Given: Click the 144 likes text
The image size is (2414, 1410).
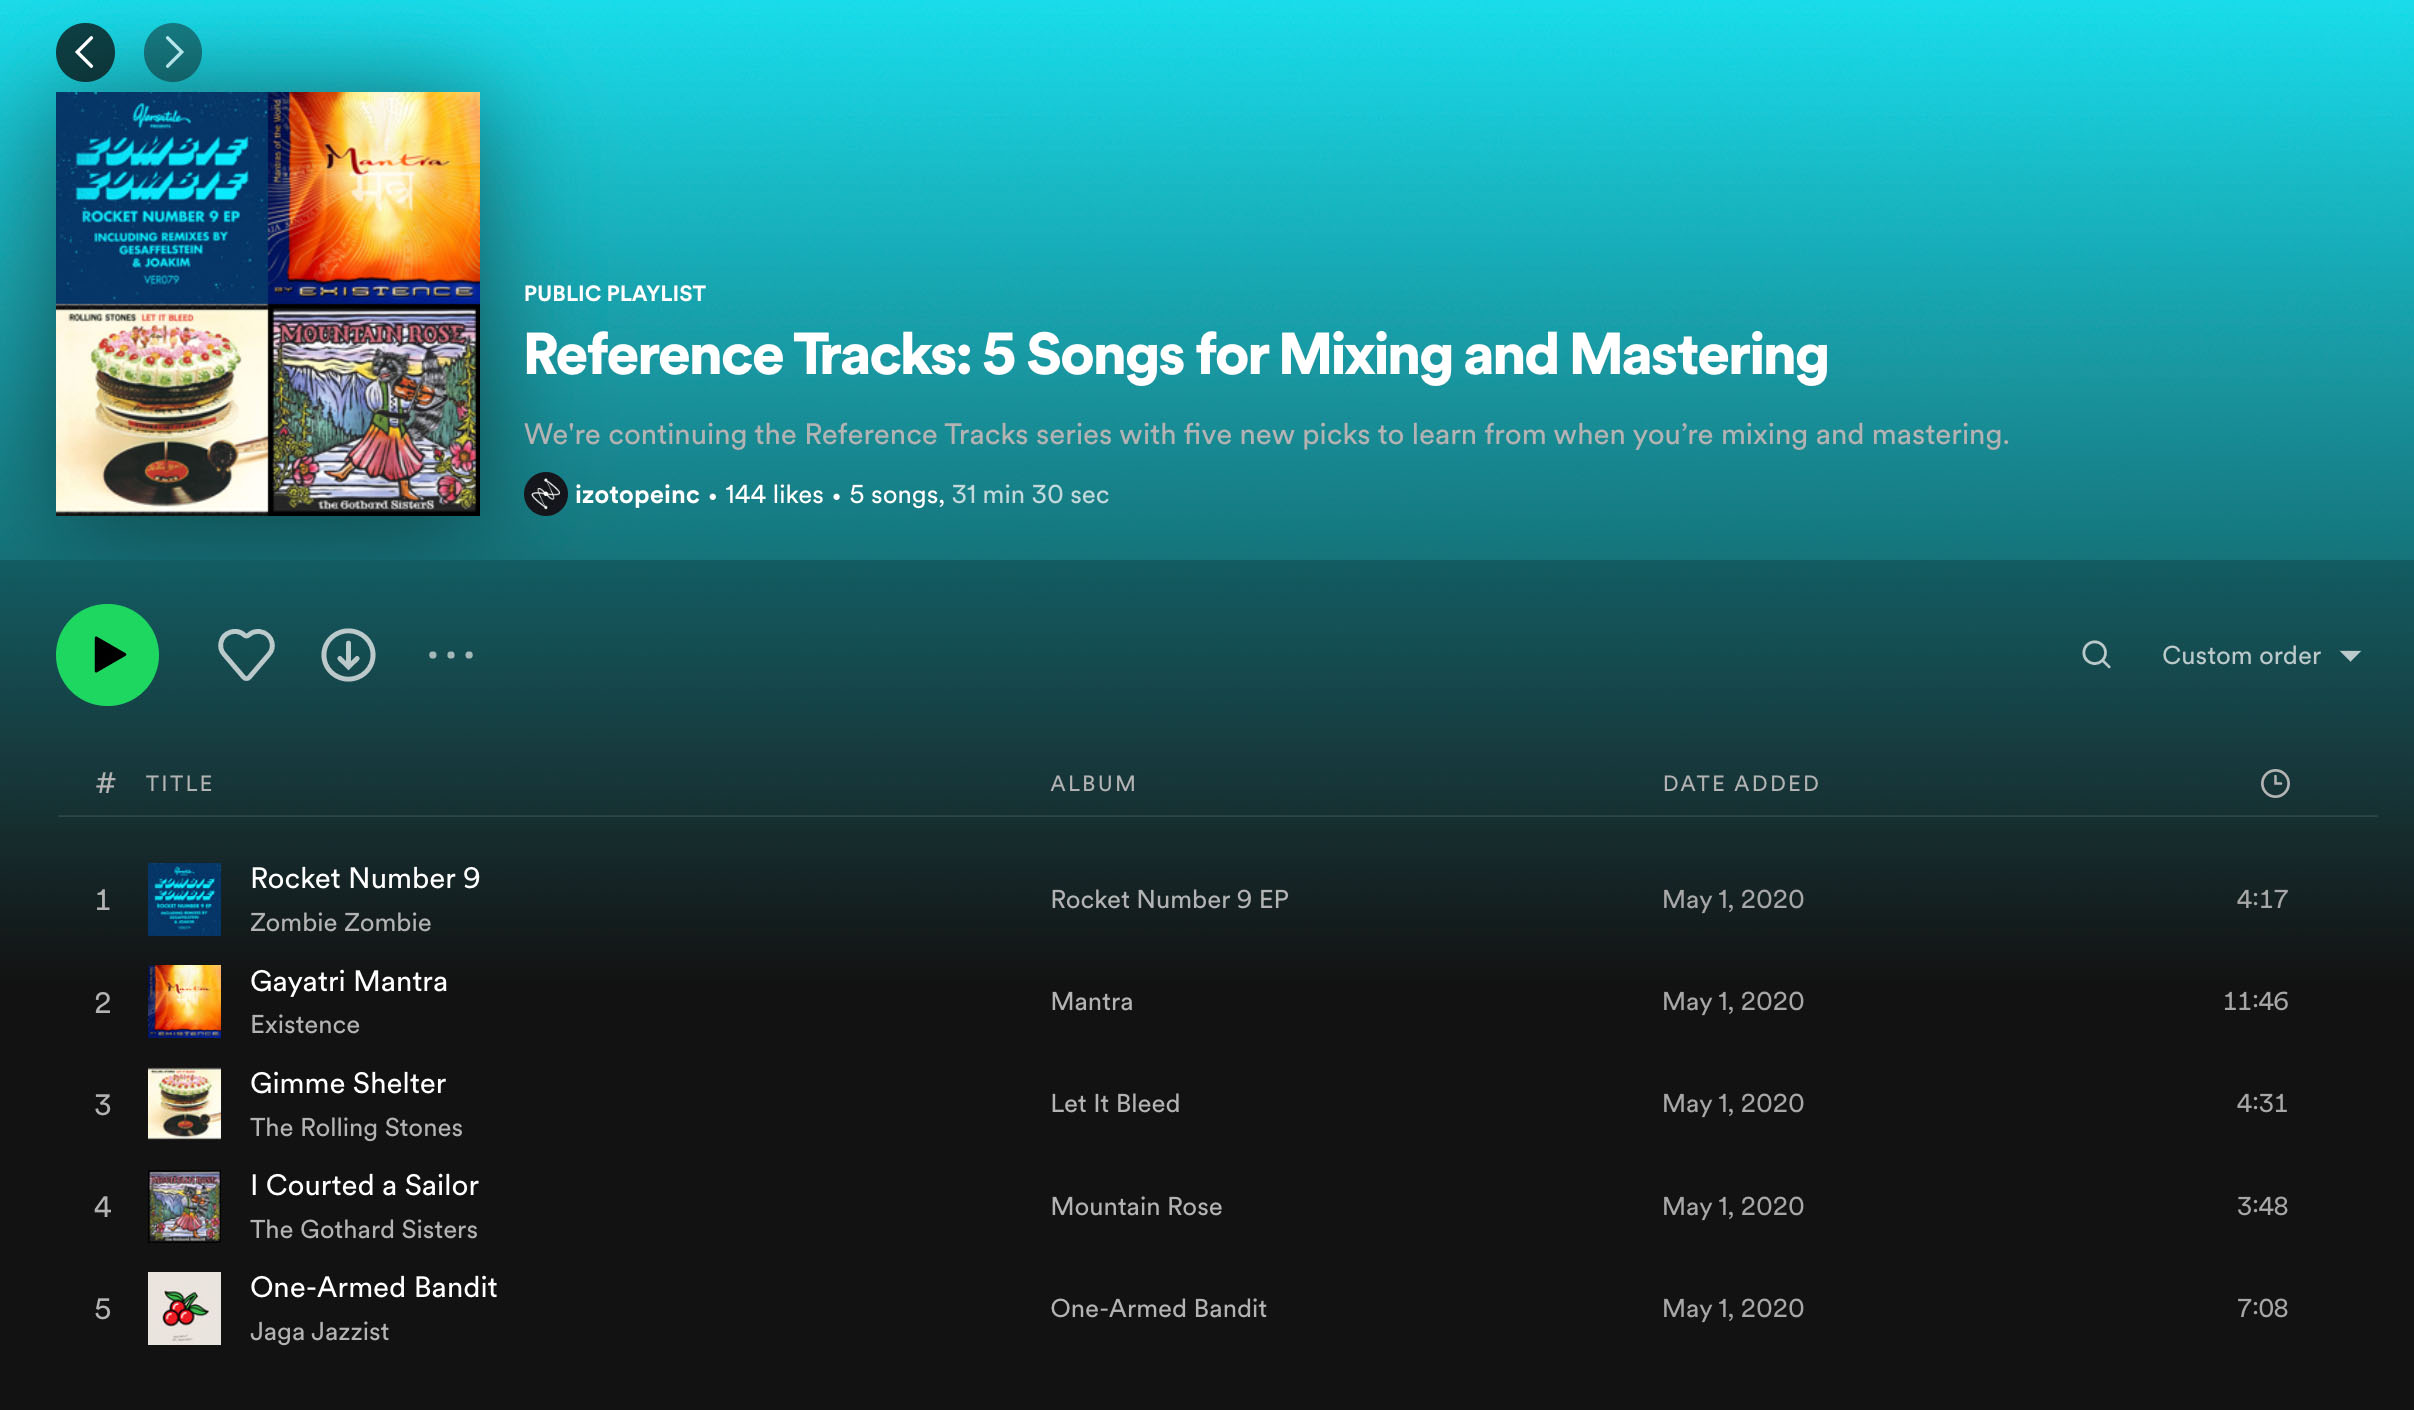Looking at the screenshot, I should [x=774, y=494].
